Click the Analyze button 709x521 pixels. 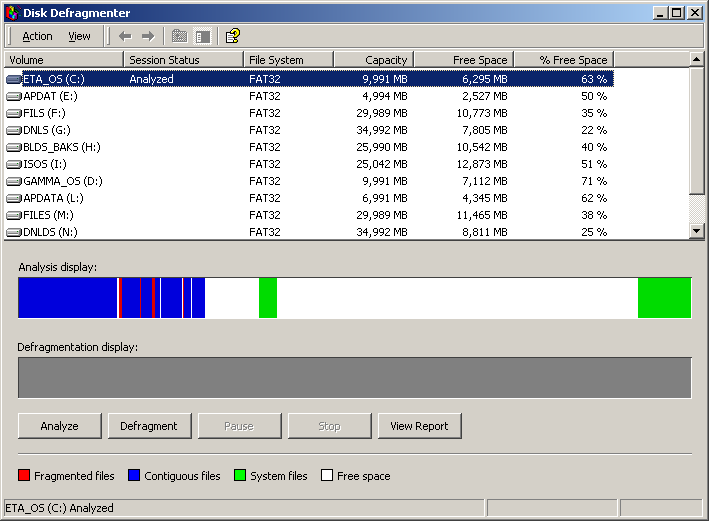[x=60, y=426]
